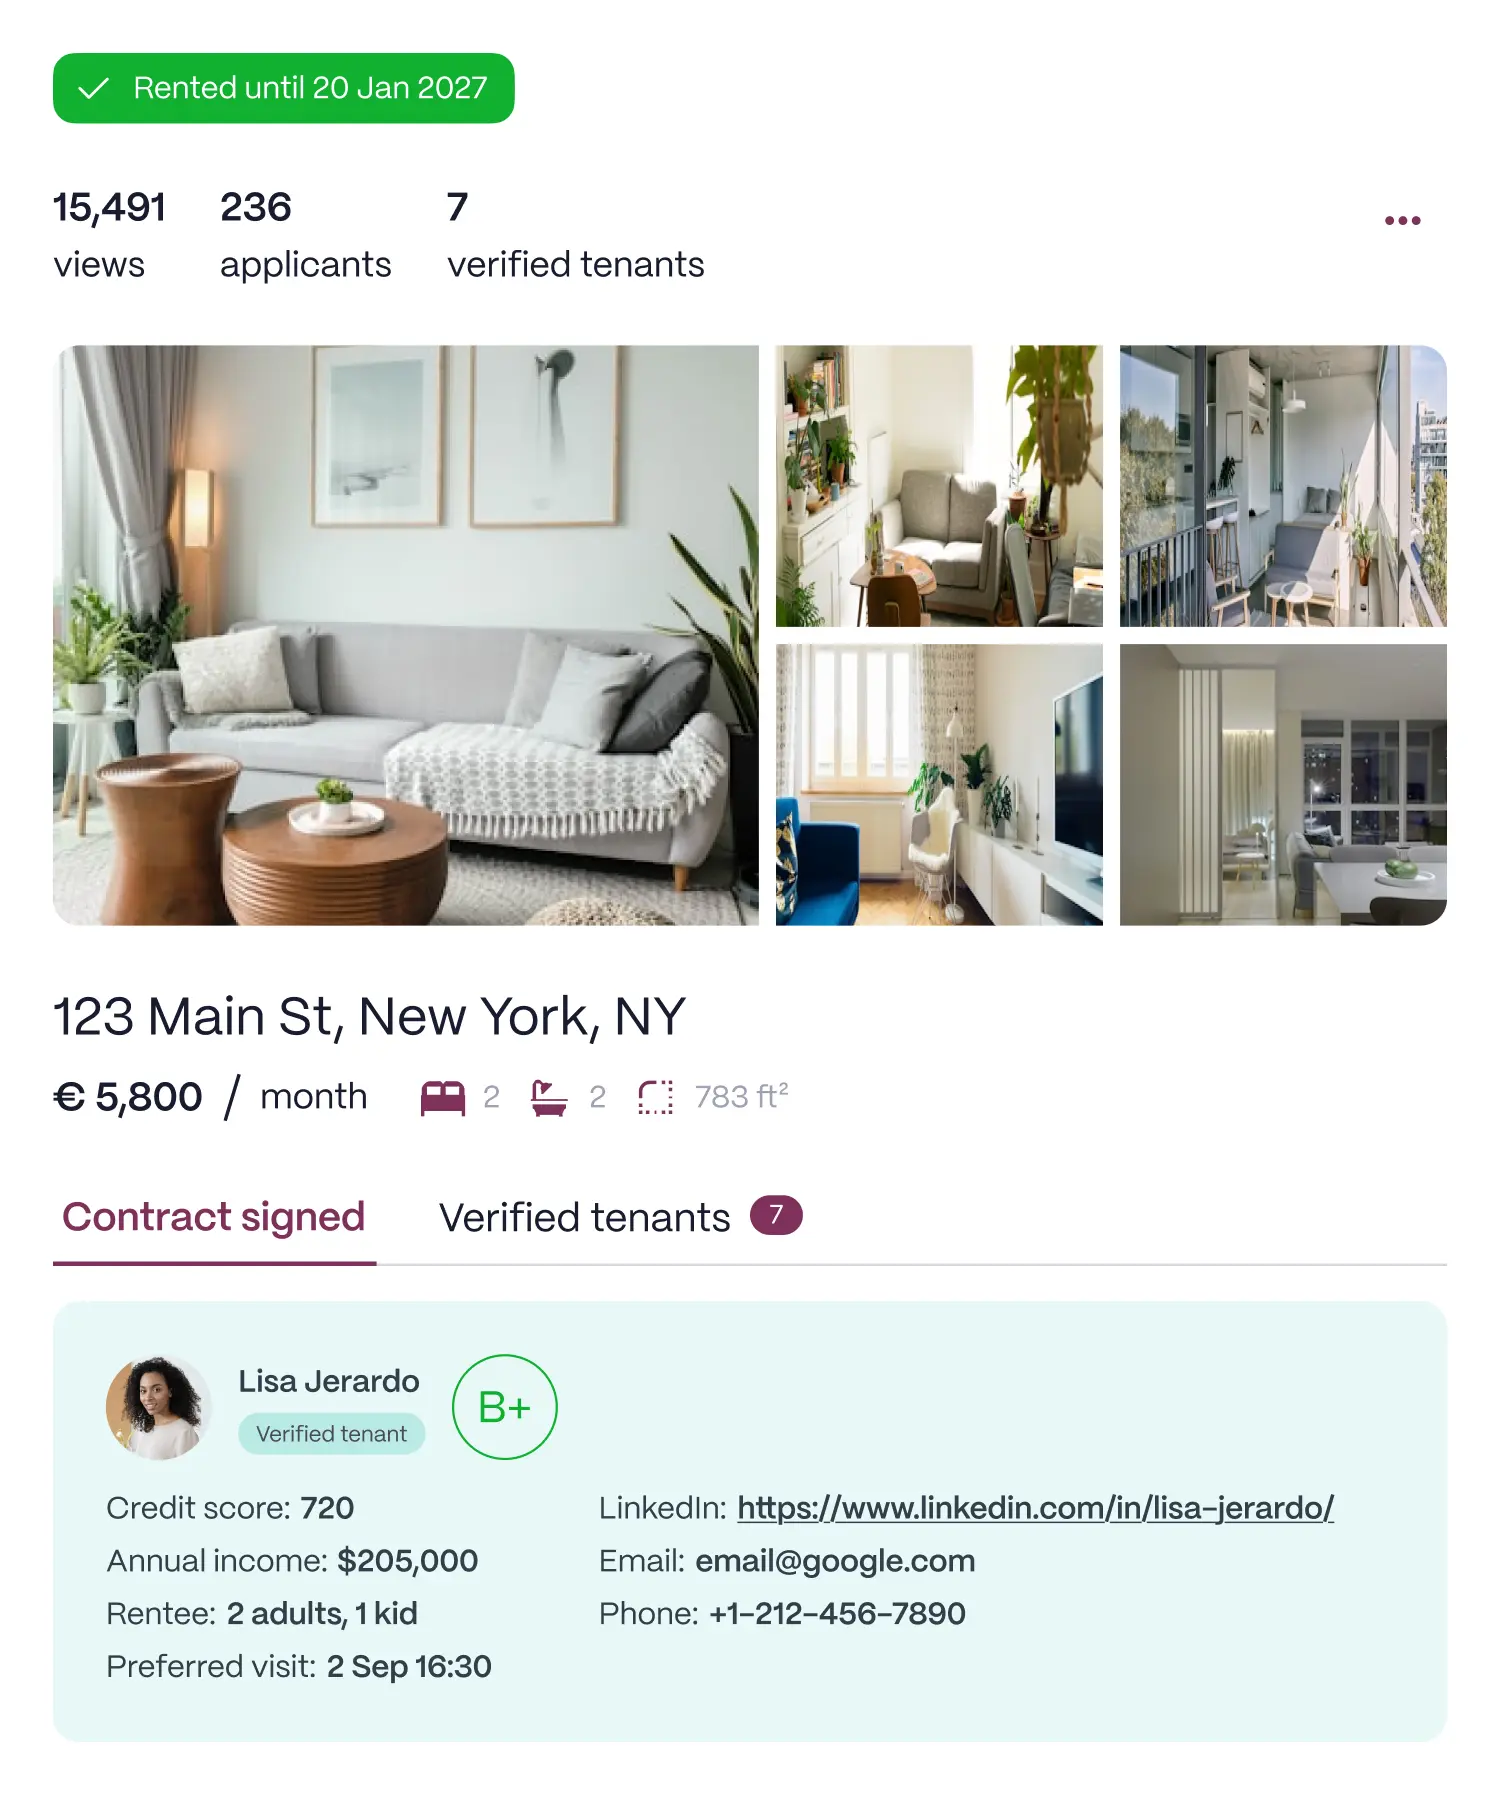This screenshot has height=1795, width=1500.
Task: Click the square footage area icon
Action: (656, 1097)
